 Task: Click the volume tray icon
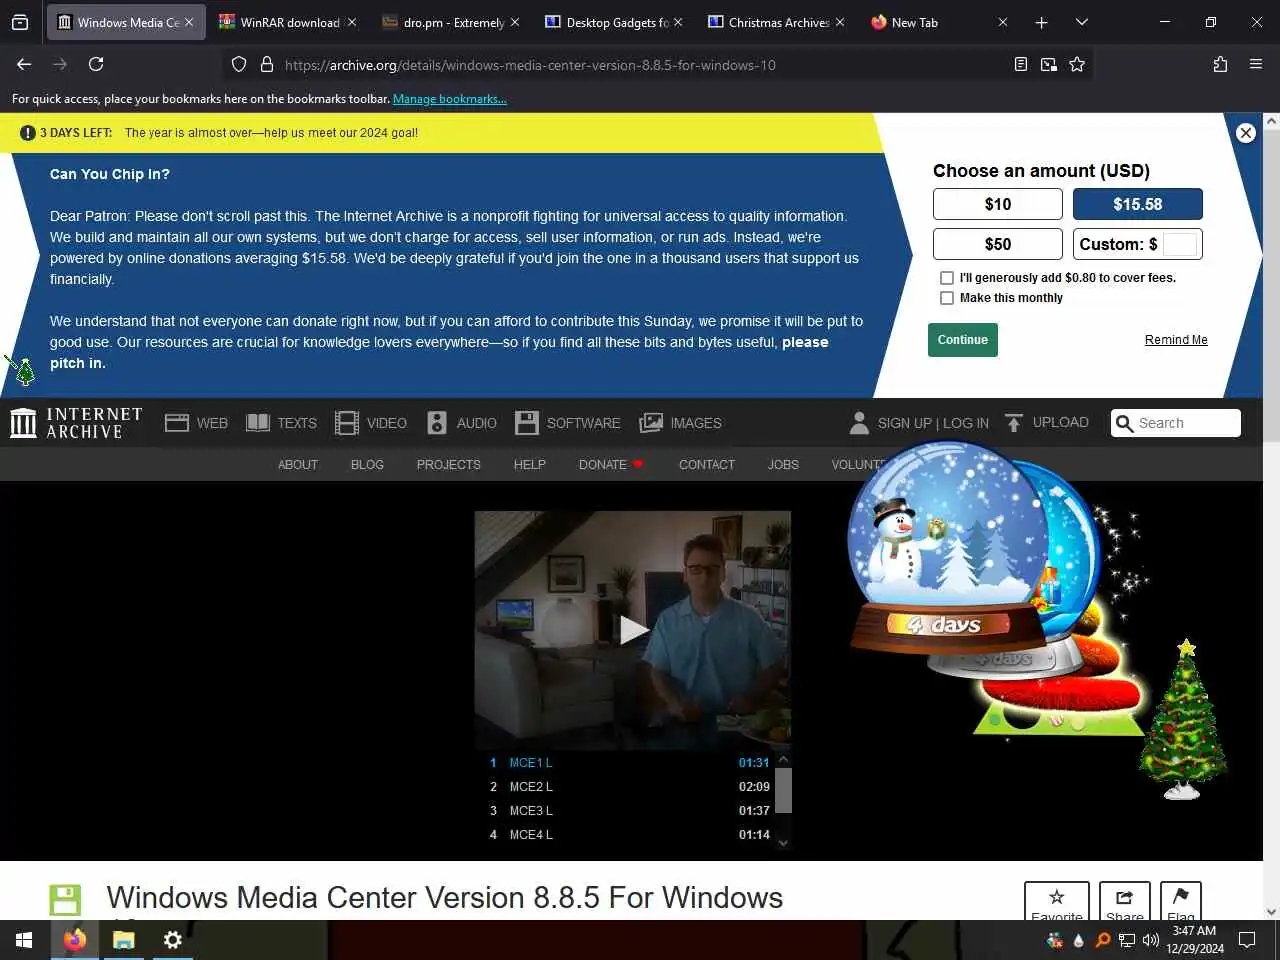click(x=1151, y=940)
